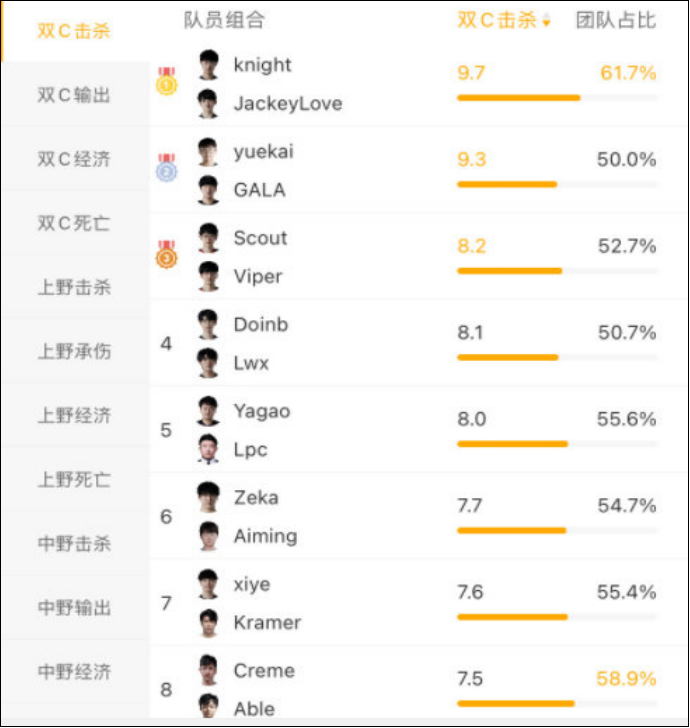Screen dimensions: 690x728
Task: Click the bronze third-place medal icon
Action: [166, 255]
